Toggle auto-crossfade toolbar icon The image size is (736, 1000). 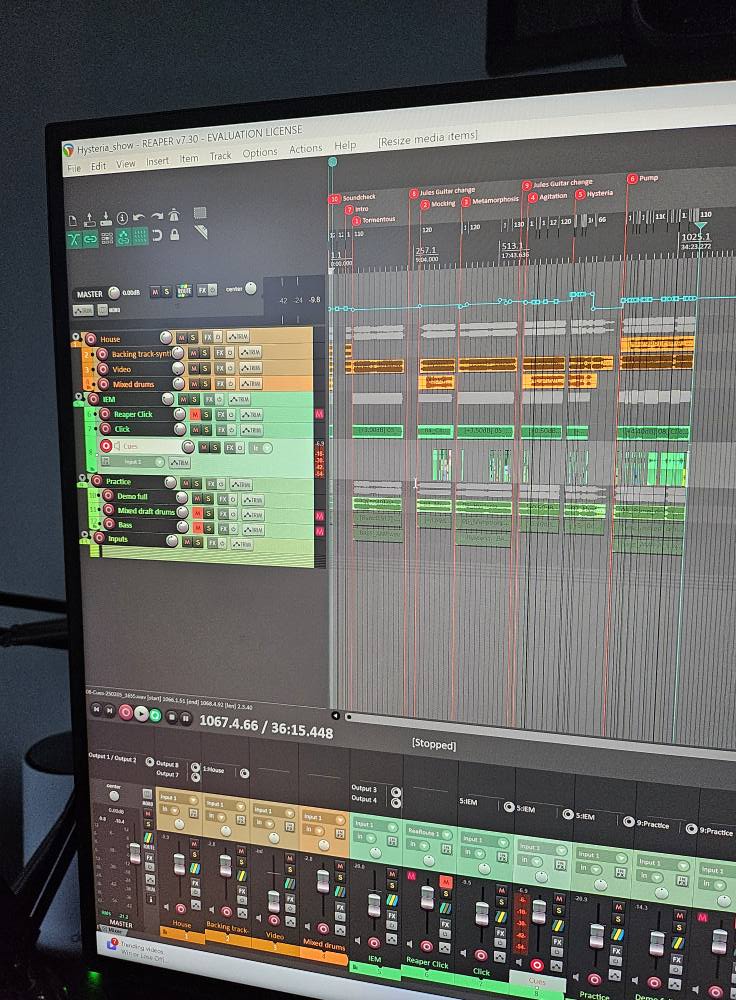pyautogui.click(x=74, y=239)
